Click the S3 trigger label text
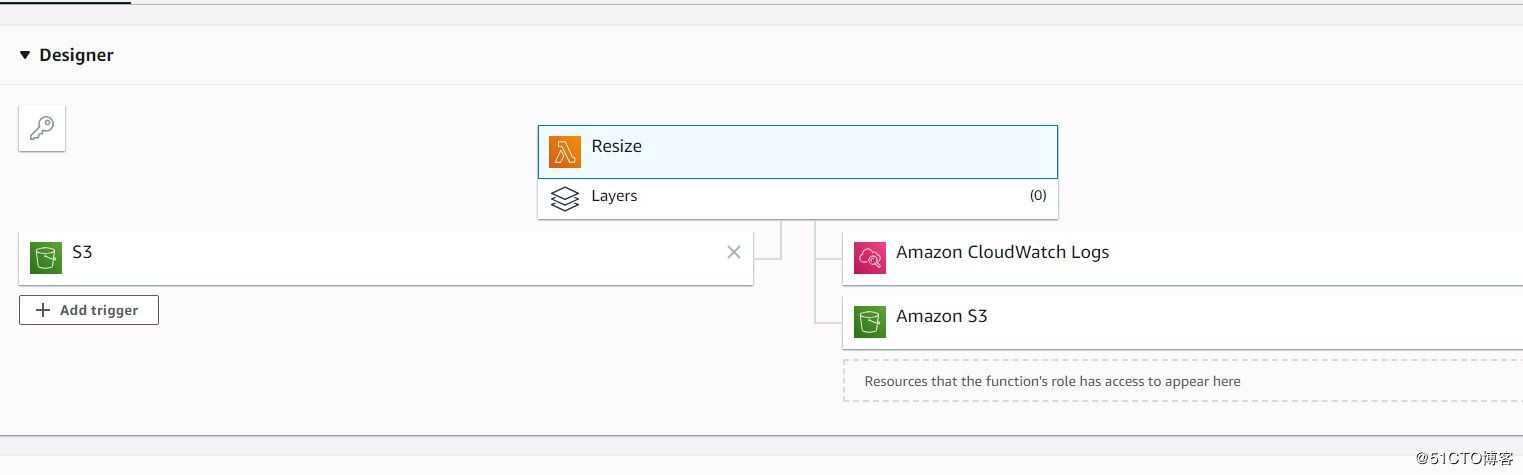1523x475 pixels. point(82,252)
